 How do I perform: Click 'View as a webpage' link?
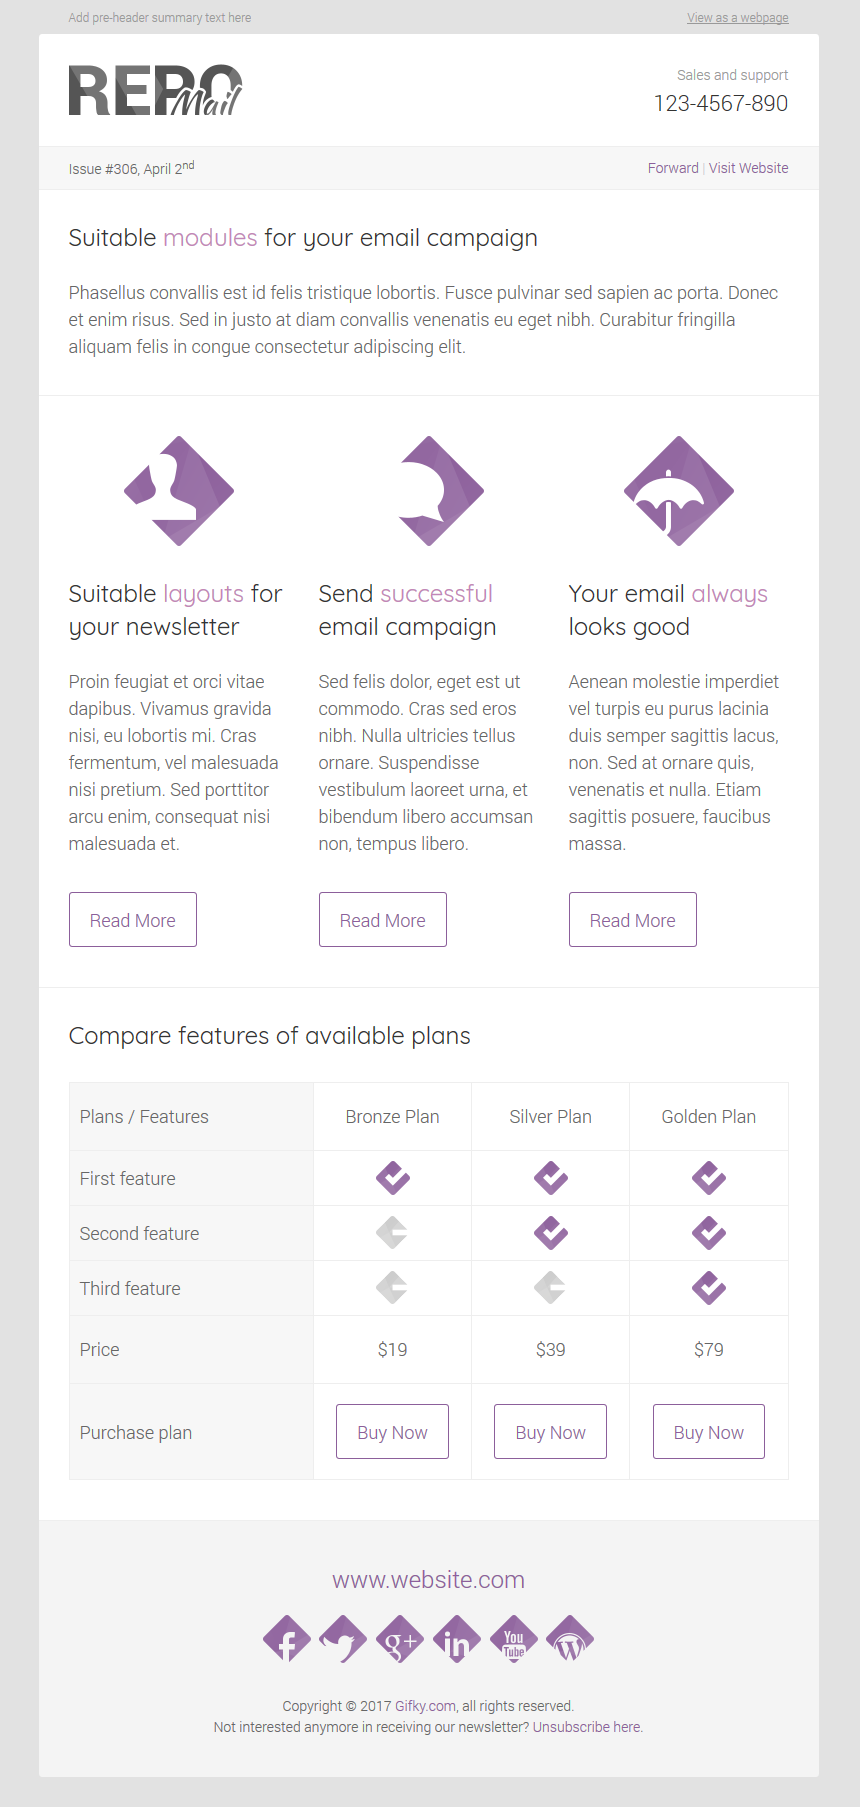click(x=737, y=18)
